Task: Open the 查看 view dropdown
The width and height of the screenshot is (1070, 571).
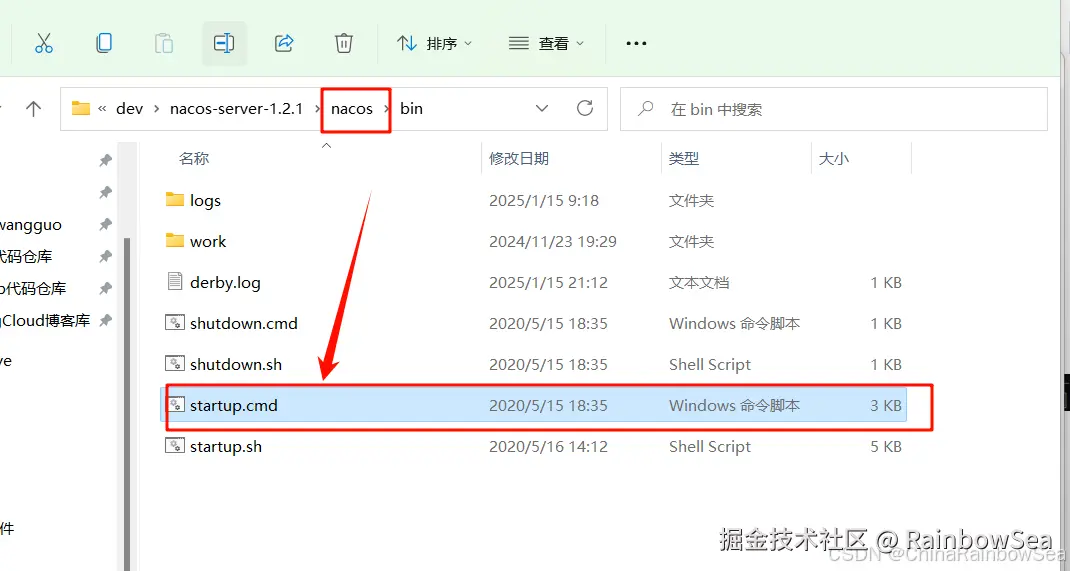Action: coord(547,44)
